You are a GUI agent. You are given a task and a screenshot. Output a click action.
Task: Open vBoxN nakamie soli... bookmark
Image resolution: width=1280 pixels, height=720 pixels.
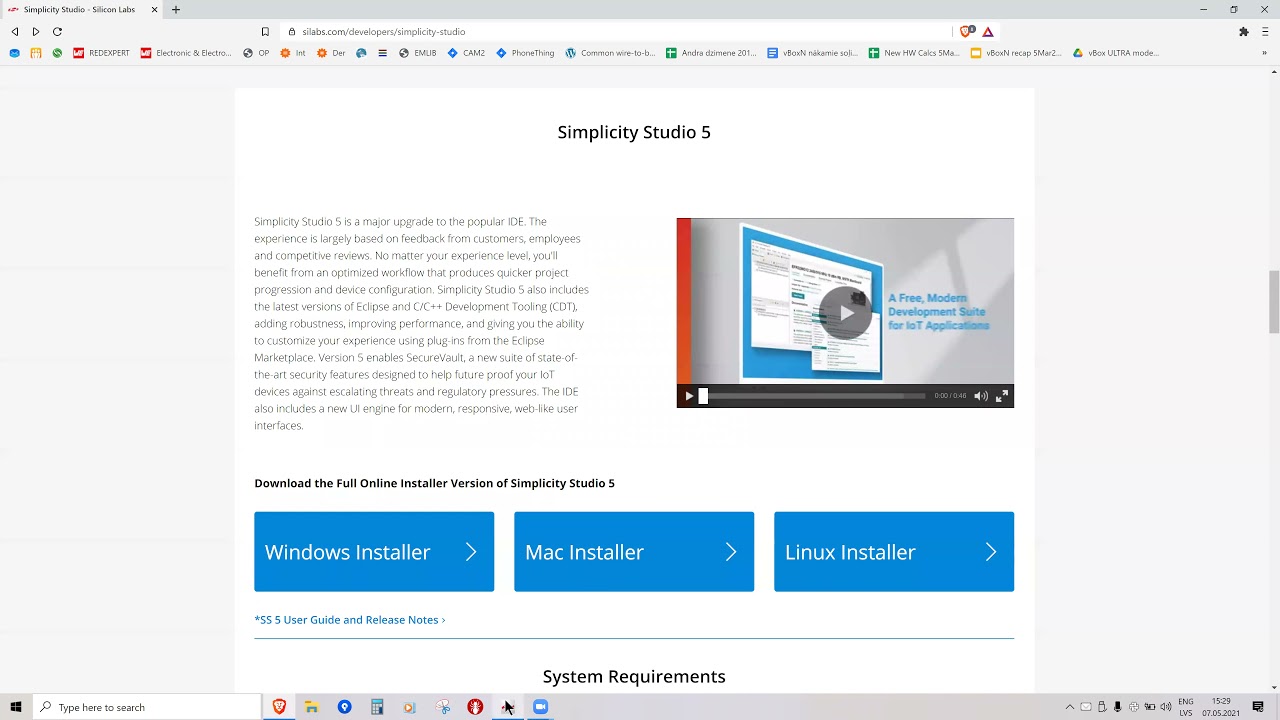tap(812, 53)
